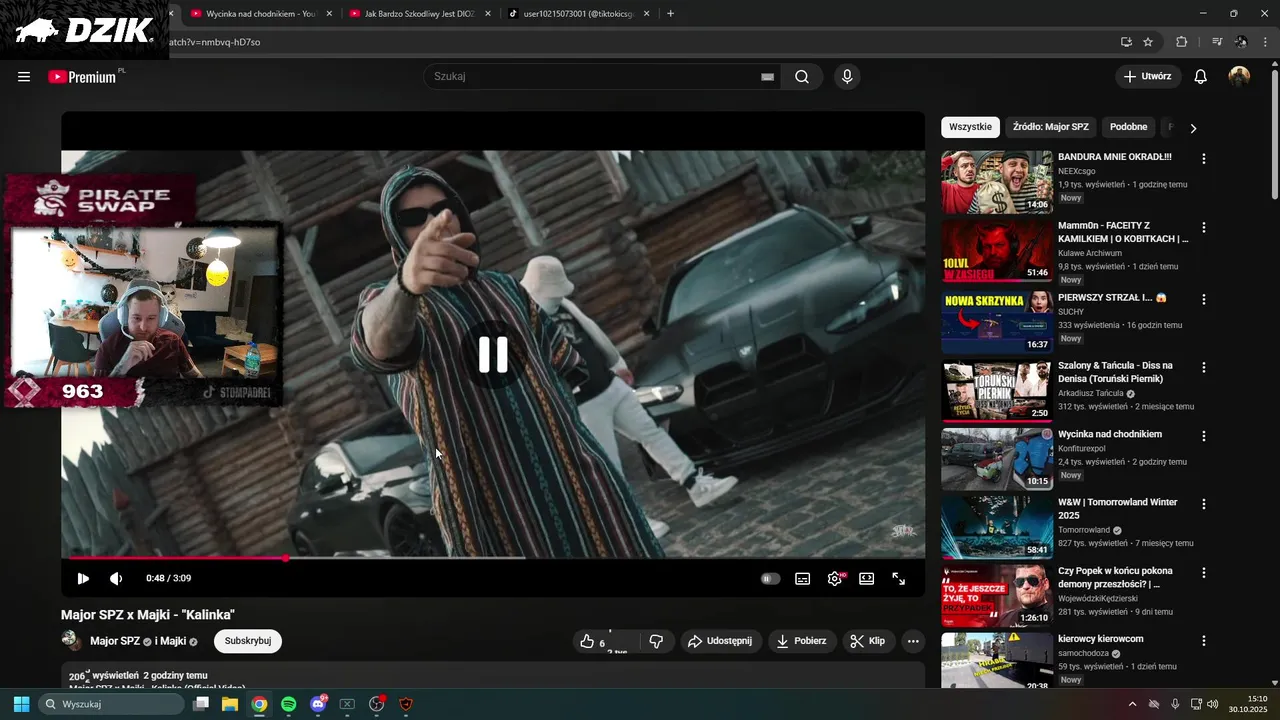The height and width of the screenshot is (720, 1280).
Task: Open the Chrome extensions puzzle icon
Action: point(1182,42)
